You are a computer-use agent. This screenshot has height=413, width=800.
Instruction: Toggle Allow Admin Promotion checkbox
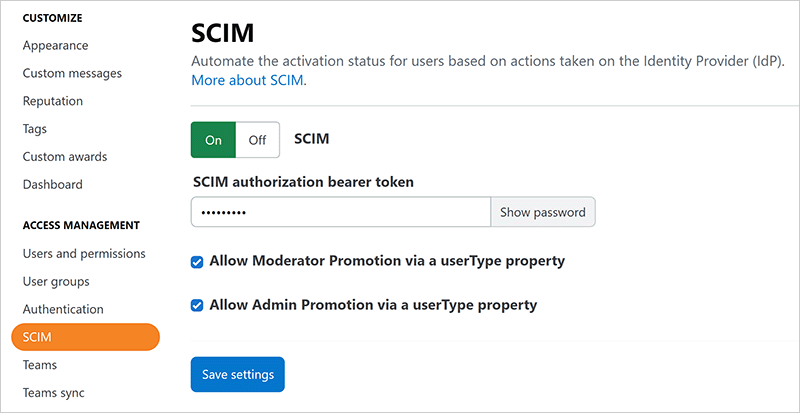[197, 306]
